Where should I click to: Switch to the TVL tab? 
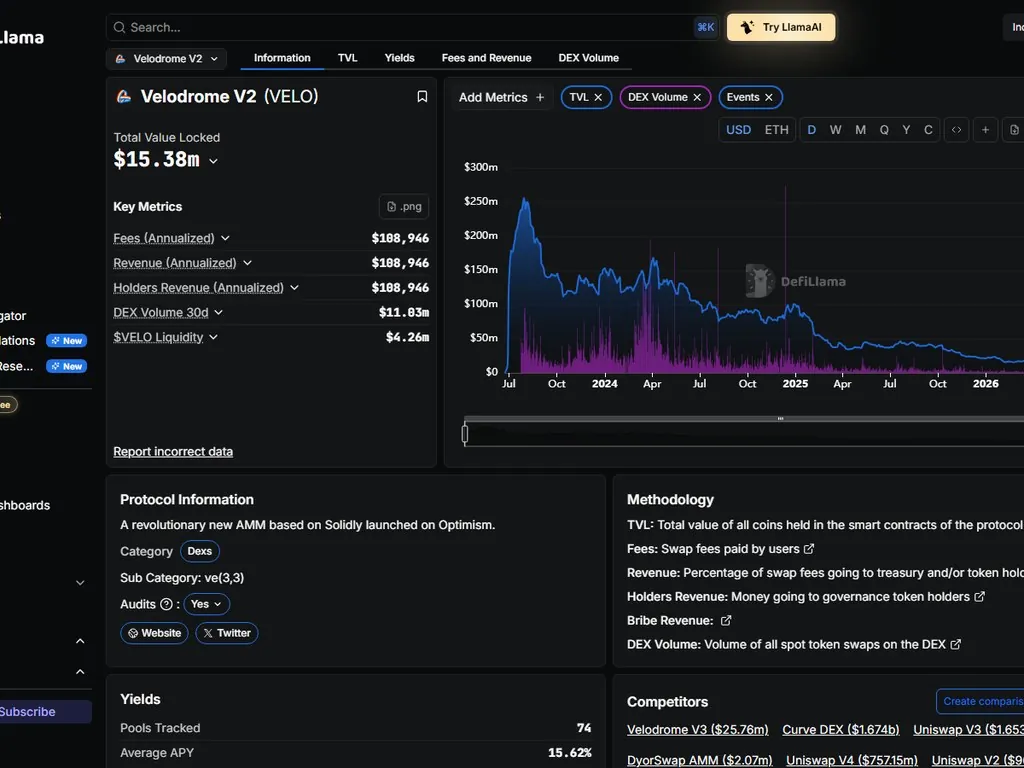[x=347, y=58]
